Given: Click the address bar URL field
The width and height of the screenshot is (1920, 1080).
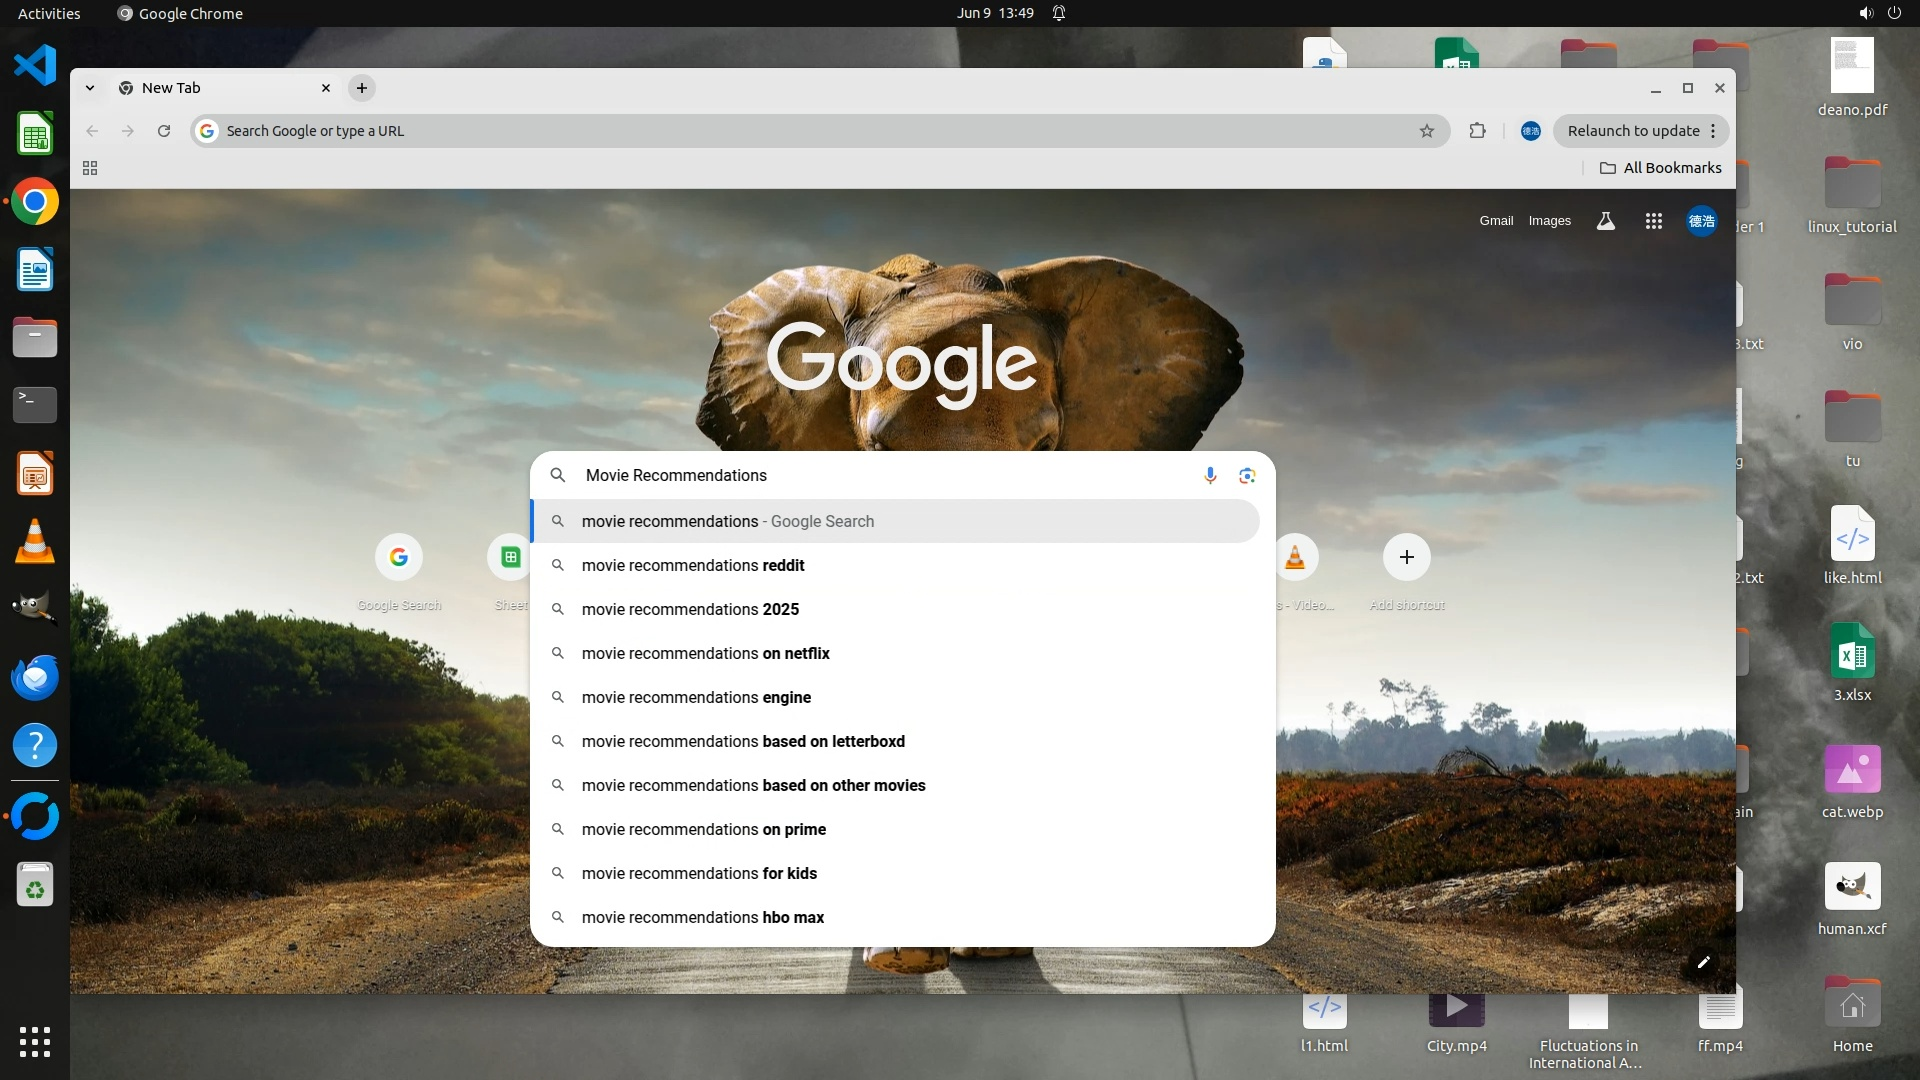Looking at the screenshot, I should tap(800, 131).
